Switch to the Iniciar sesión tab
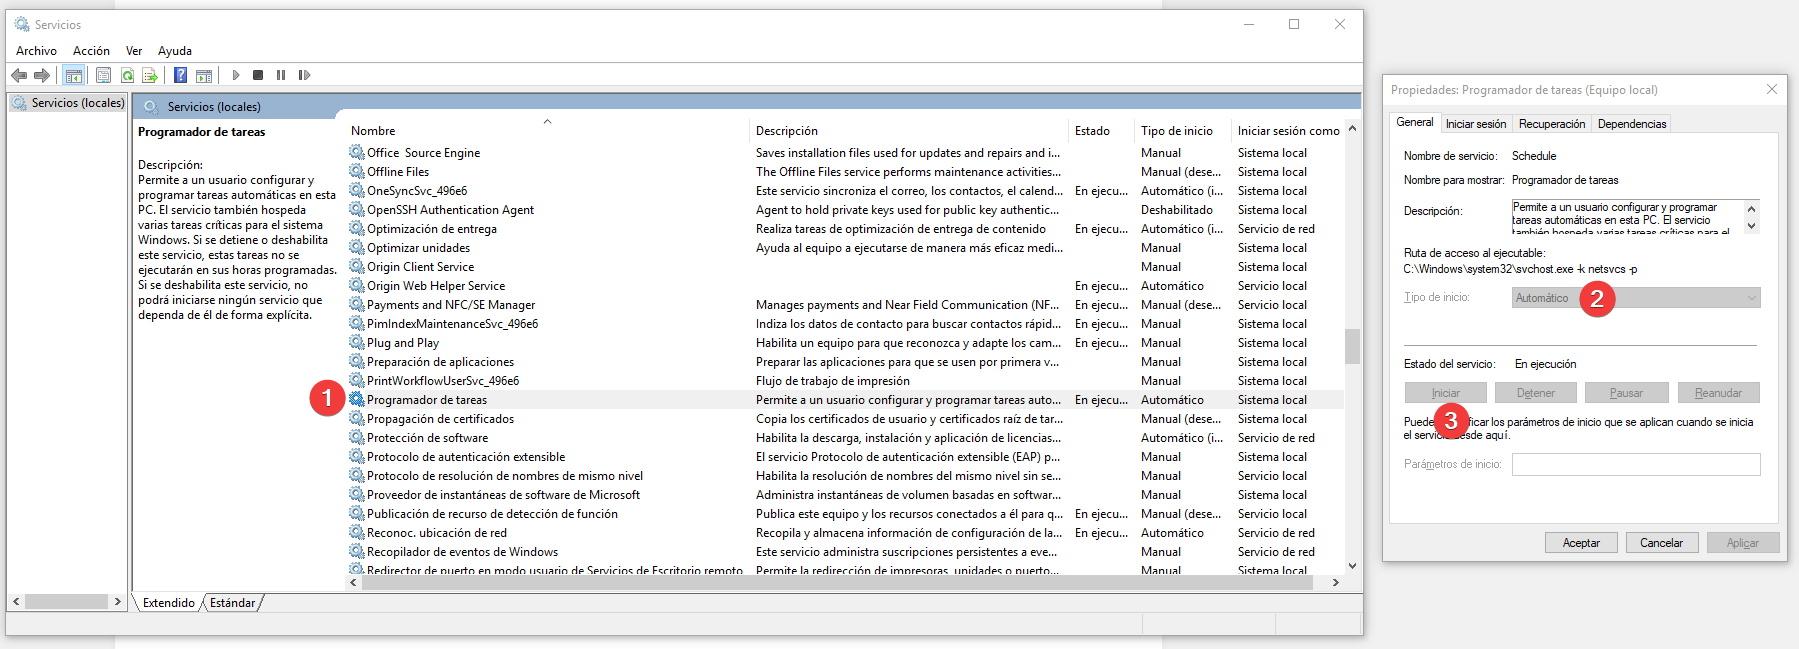 [1476, 124]
